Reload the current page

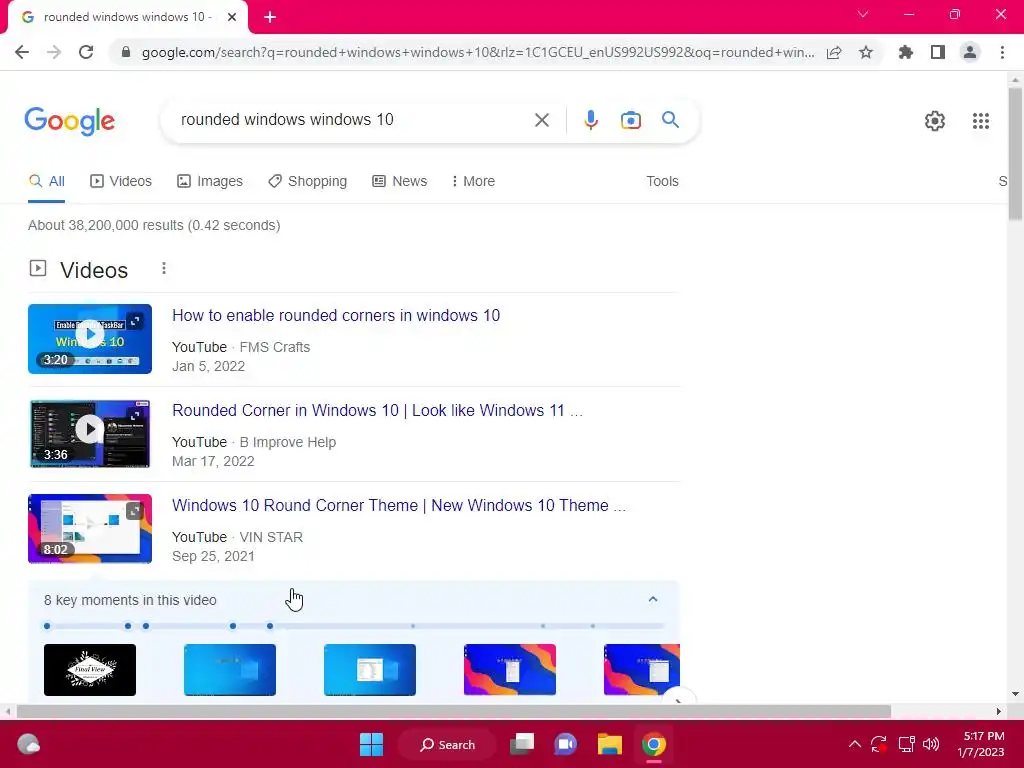click(x=86, y=52)
